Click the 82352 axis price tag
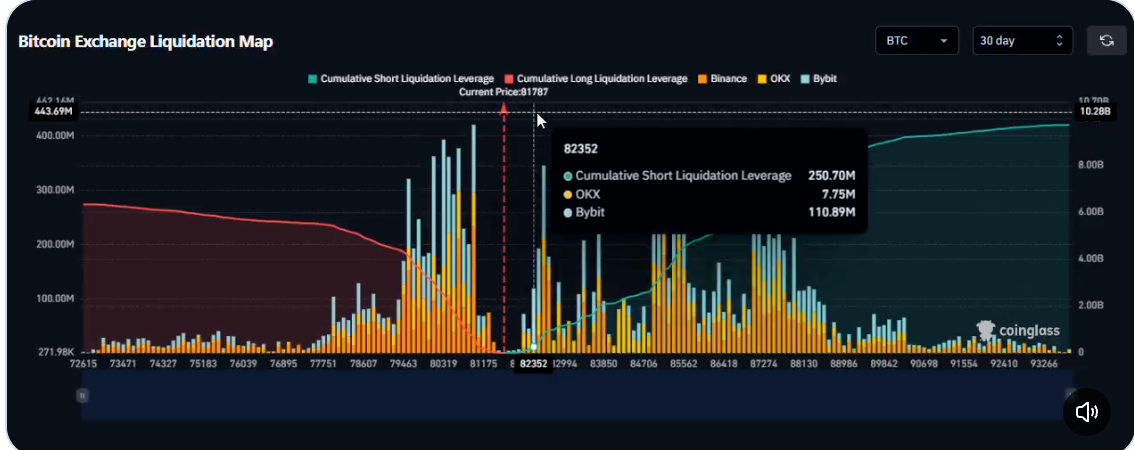Viewport: 1134px width, 450px height. click(x=533, y=365)
